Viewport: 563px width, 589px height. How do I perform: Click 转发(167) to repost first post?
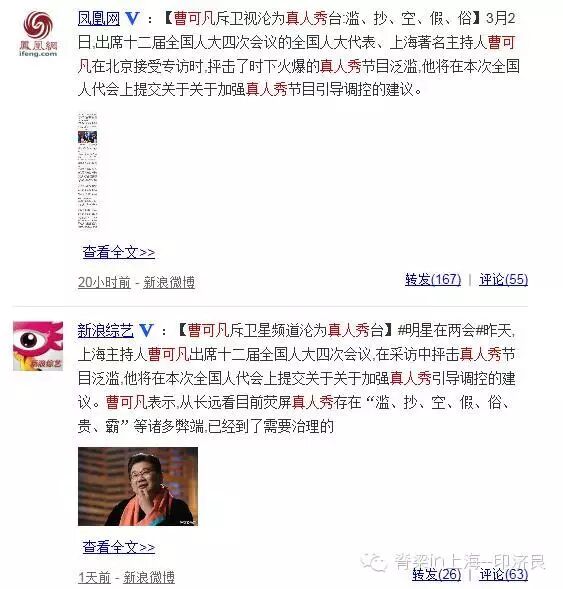coord(433,279)
